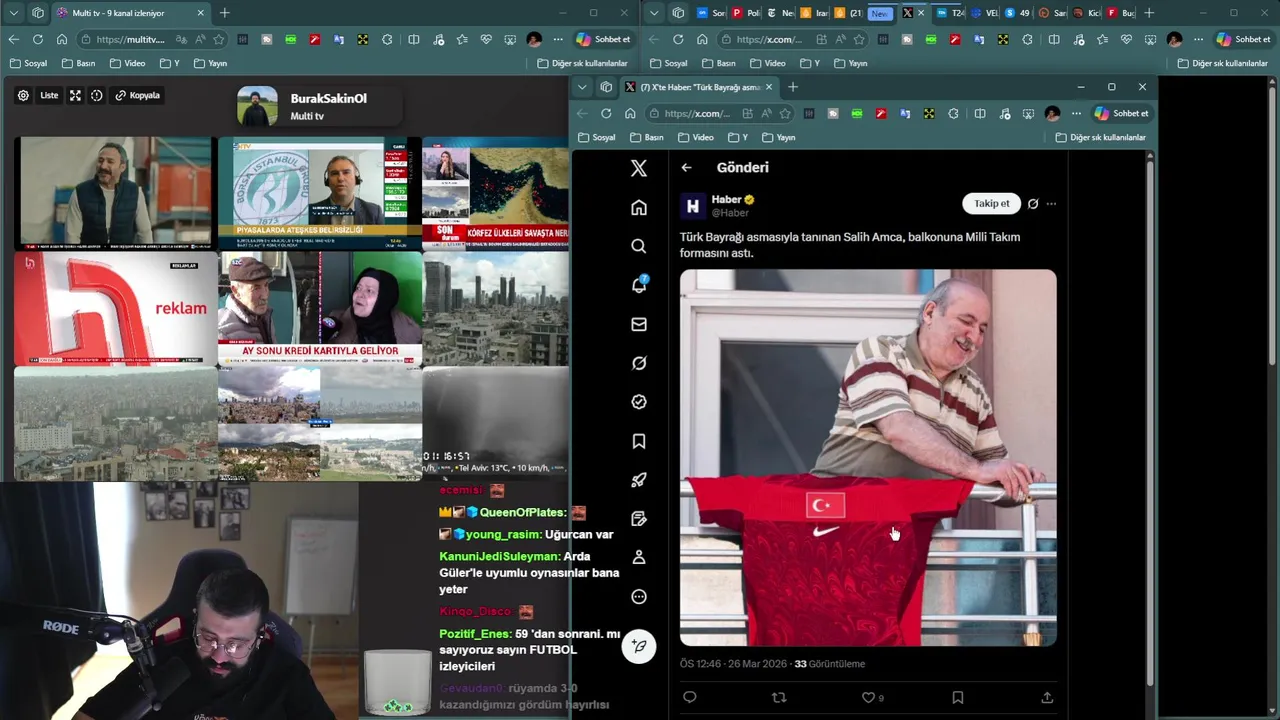Expand Diğer sık kullanılanlar in Multi tv window
The image size is (1280, 720).
(x=582, y=63)
